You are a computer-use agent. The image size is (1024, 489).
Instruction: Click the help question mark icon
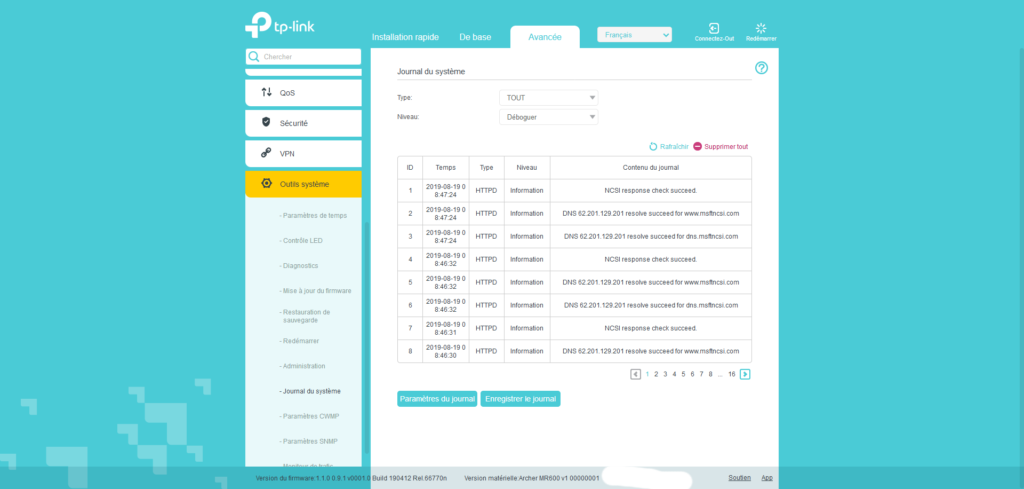coord(761,68)
